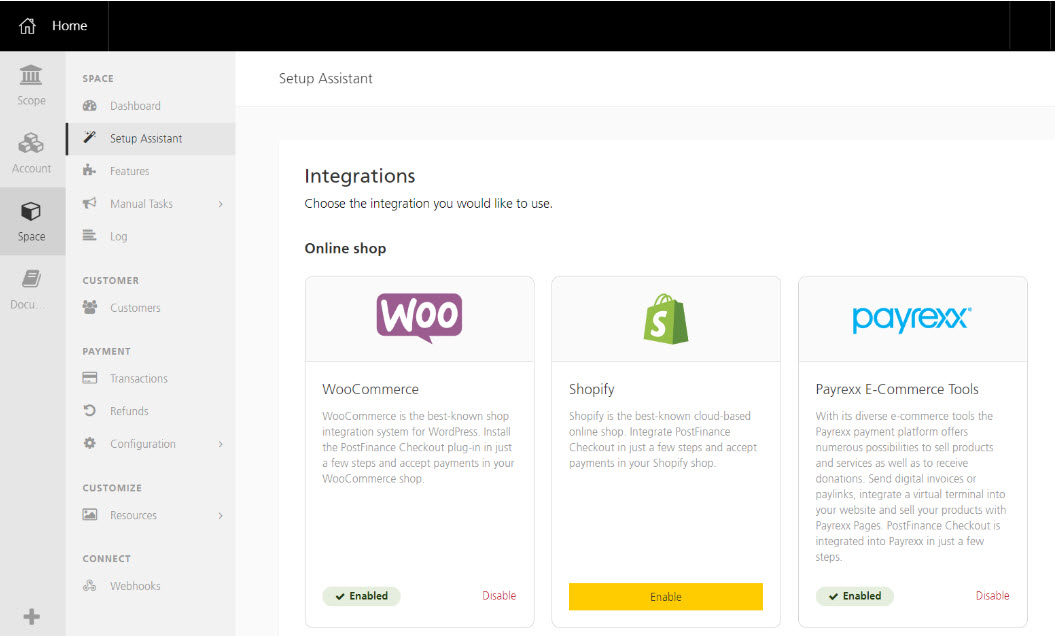Open Webhooks menu item
The height and width of the screenshot is (636, 1055).
tap(151, 586)
